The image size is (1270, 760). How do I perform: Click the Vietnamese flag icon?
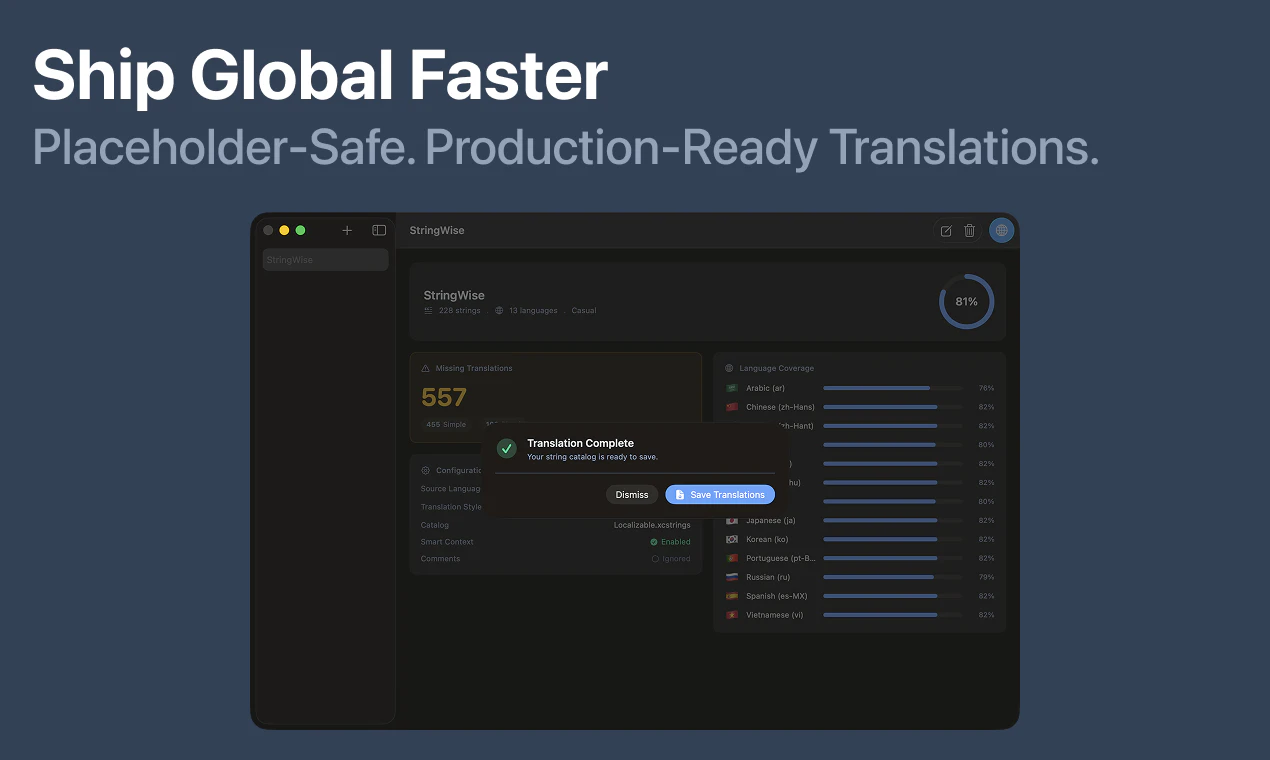(732, 615)
